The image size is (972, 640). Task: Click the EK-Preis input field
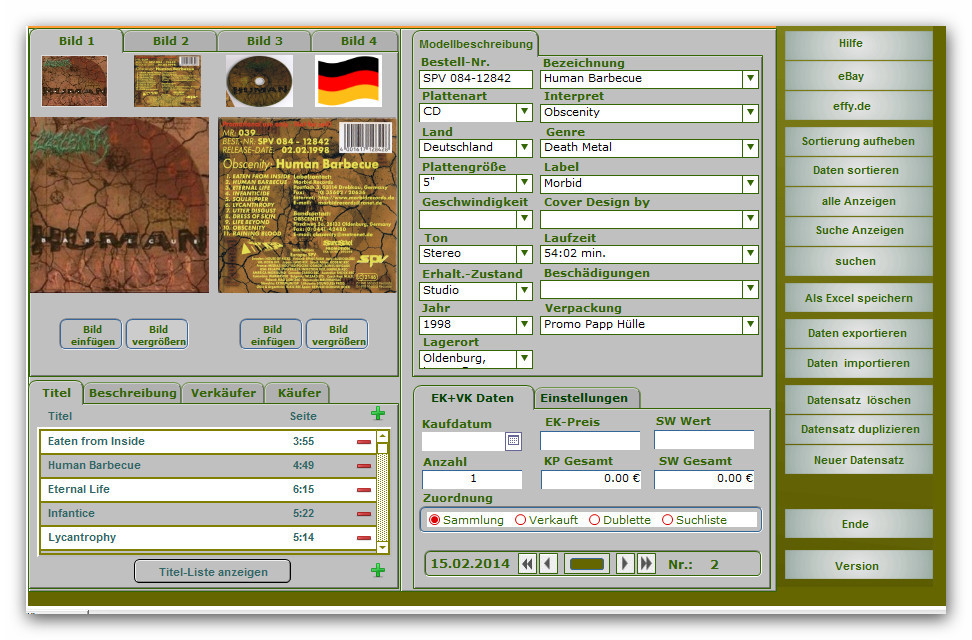(x=590, y=440)
